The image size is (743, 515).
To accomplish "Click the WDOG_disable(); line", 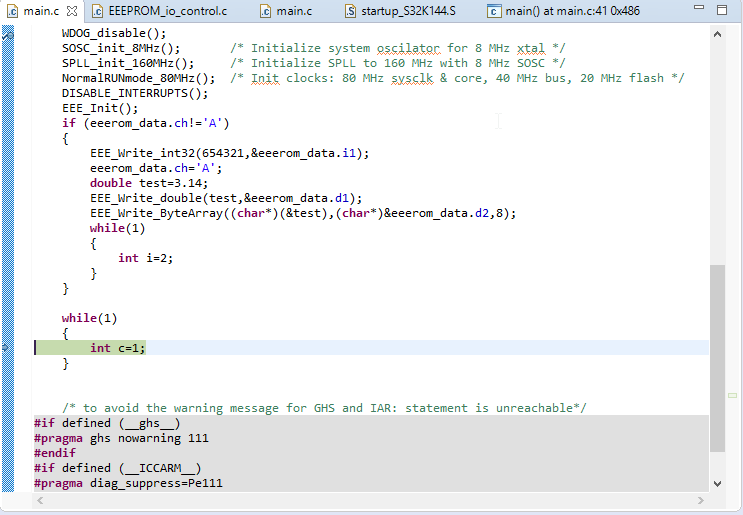I will 114,33.
